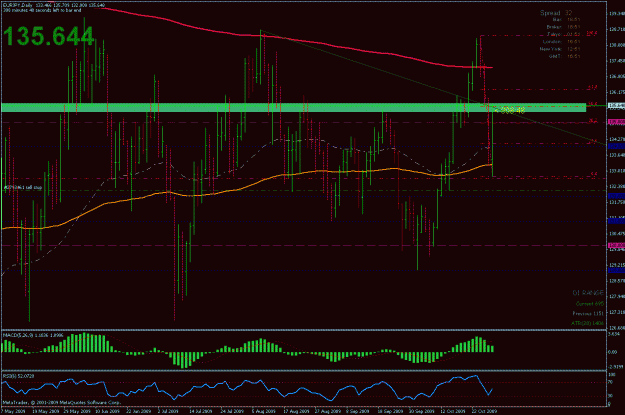Click the Tokyo clock row
The height and width of the screenshot is (415, 625).
pos(563,34)
